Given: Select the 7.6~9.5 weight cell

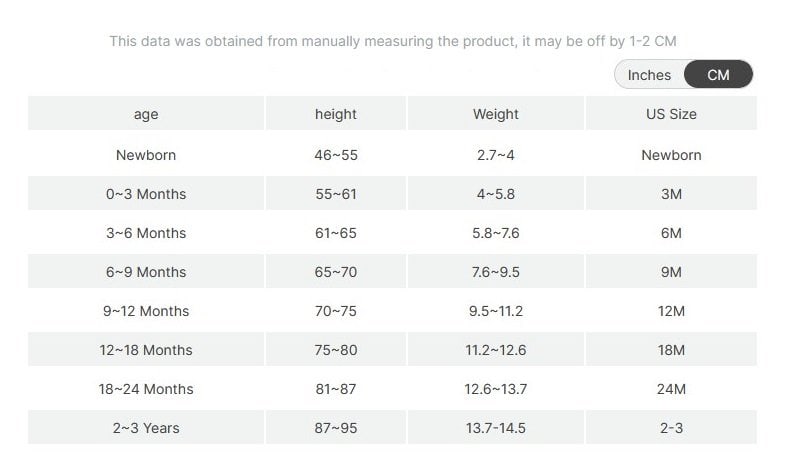Looking at the screenshot, I should (496, 272).
